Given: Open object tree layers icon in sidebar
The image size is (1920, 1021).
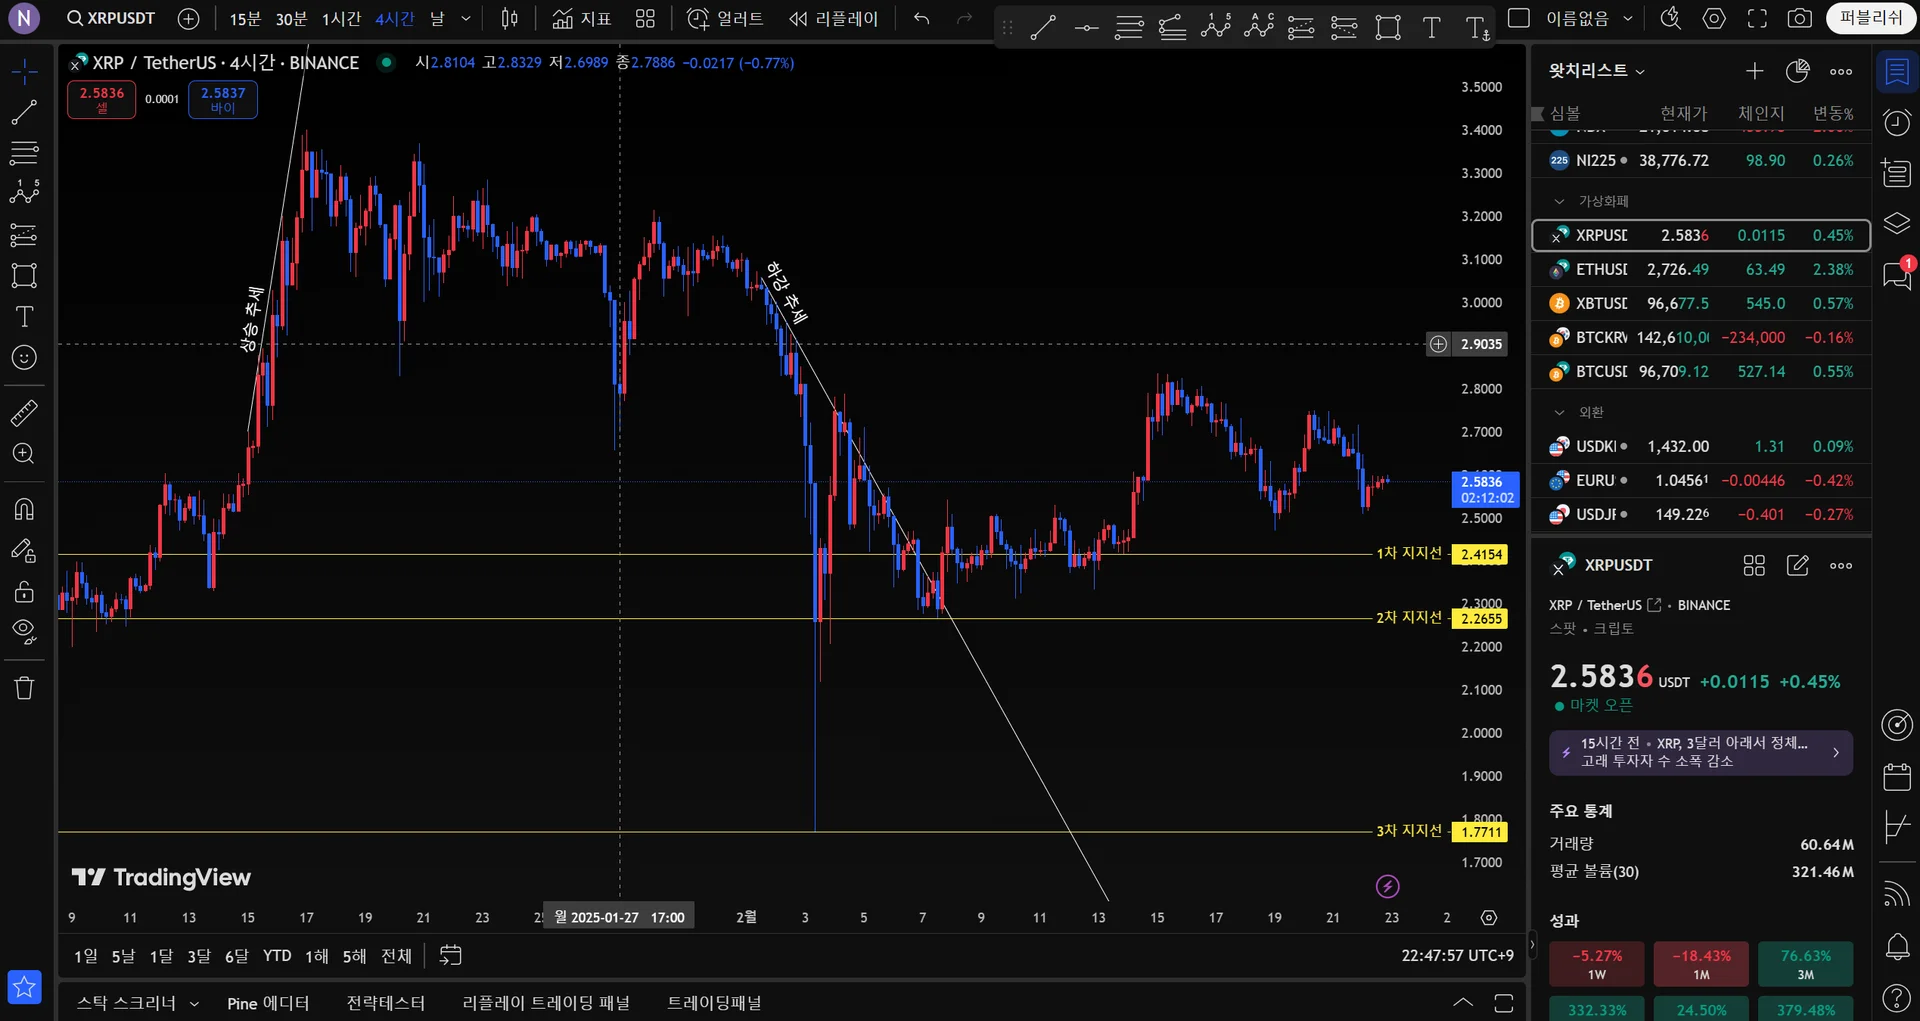Looking at the screenshot, I should (x=1897, y=223).
